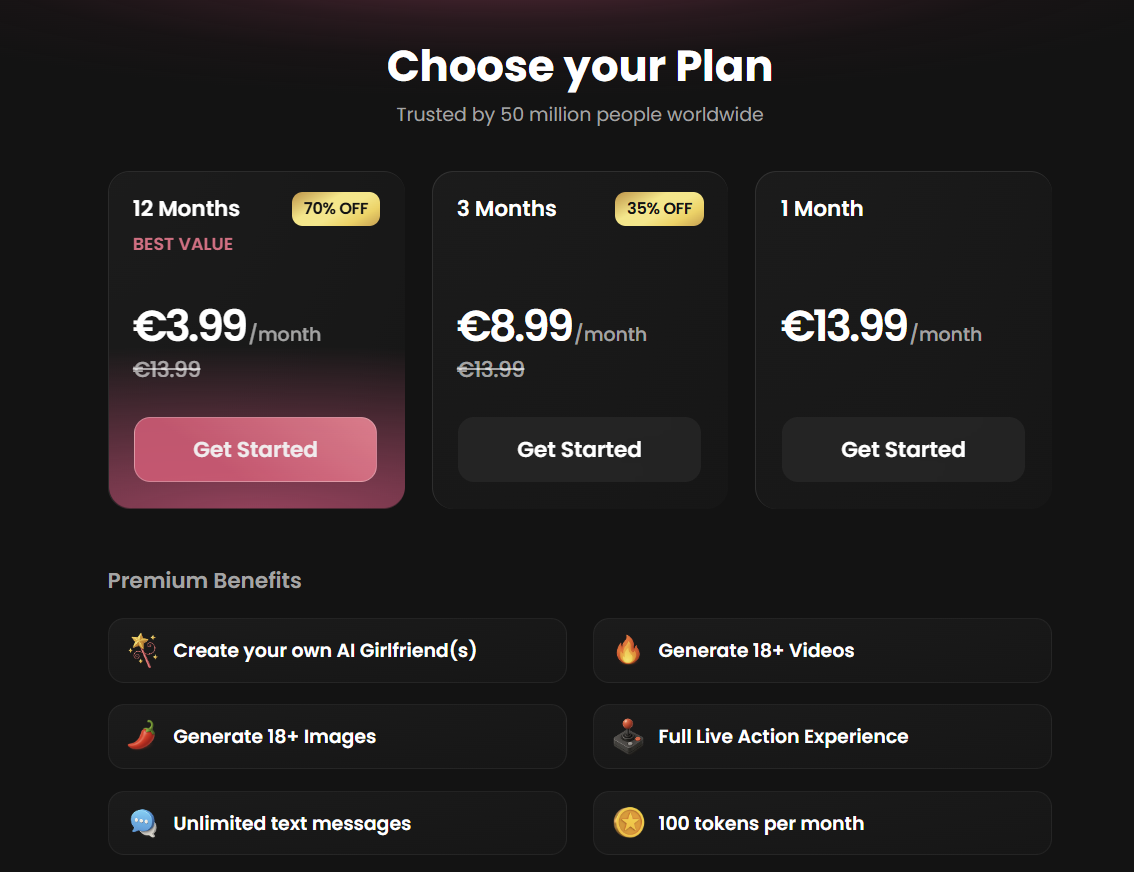Select the 3 Months plan title
This screenshot has width=1134, height=872.
[x=507, y=209]
